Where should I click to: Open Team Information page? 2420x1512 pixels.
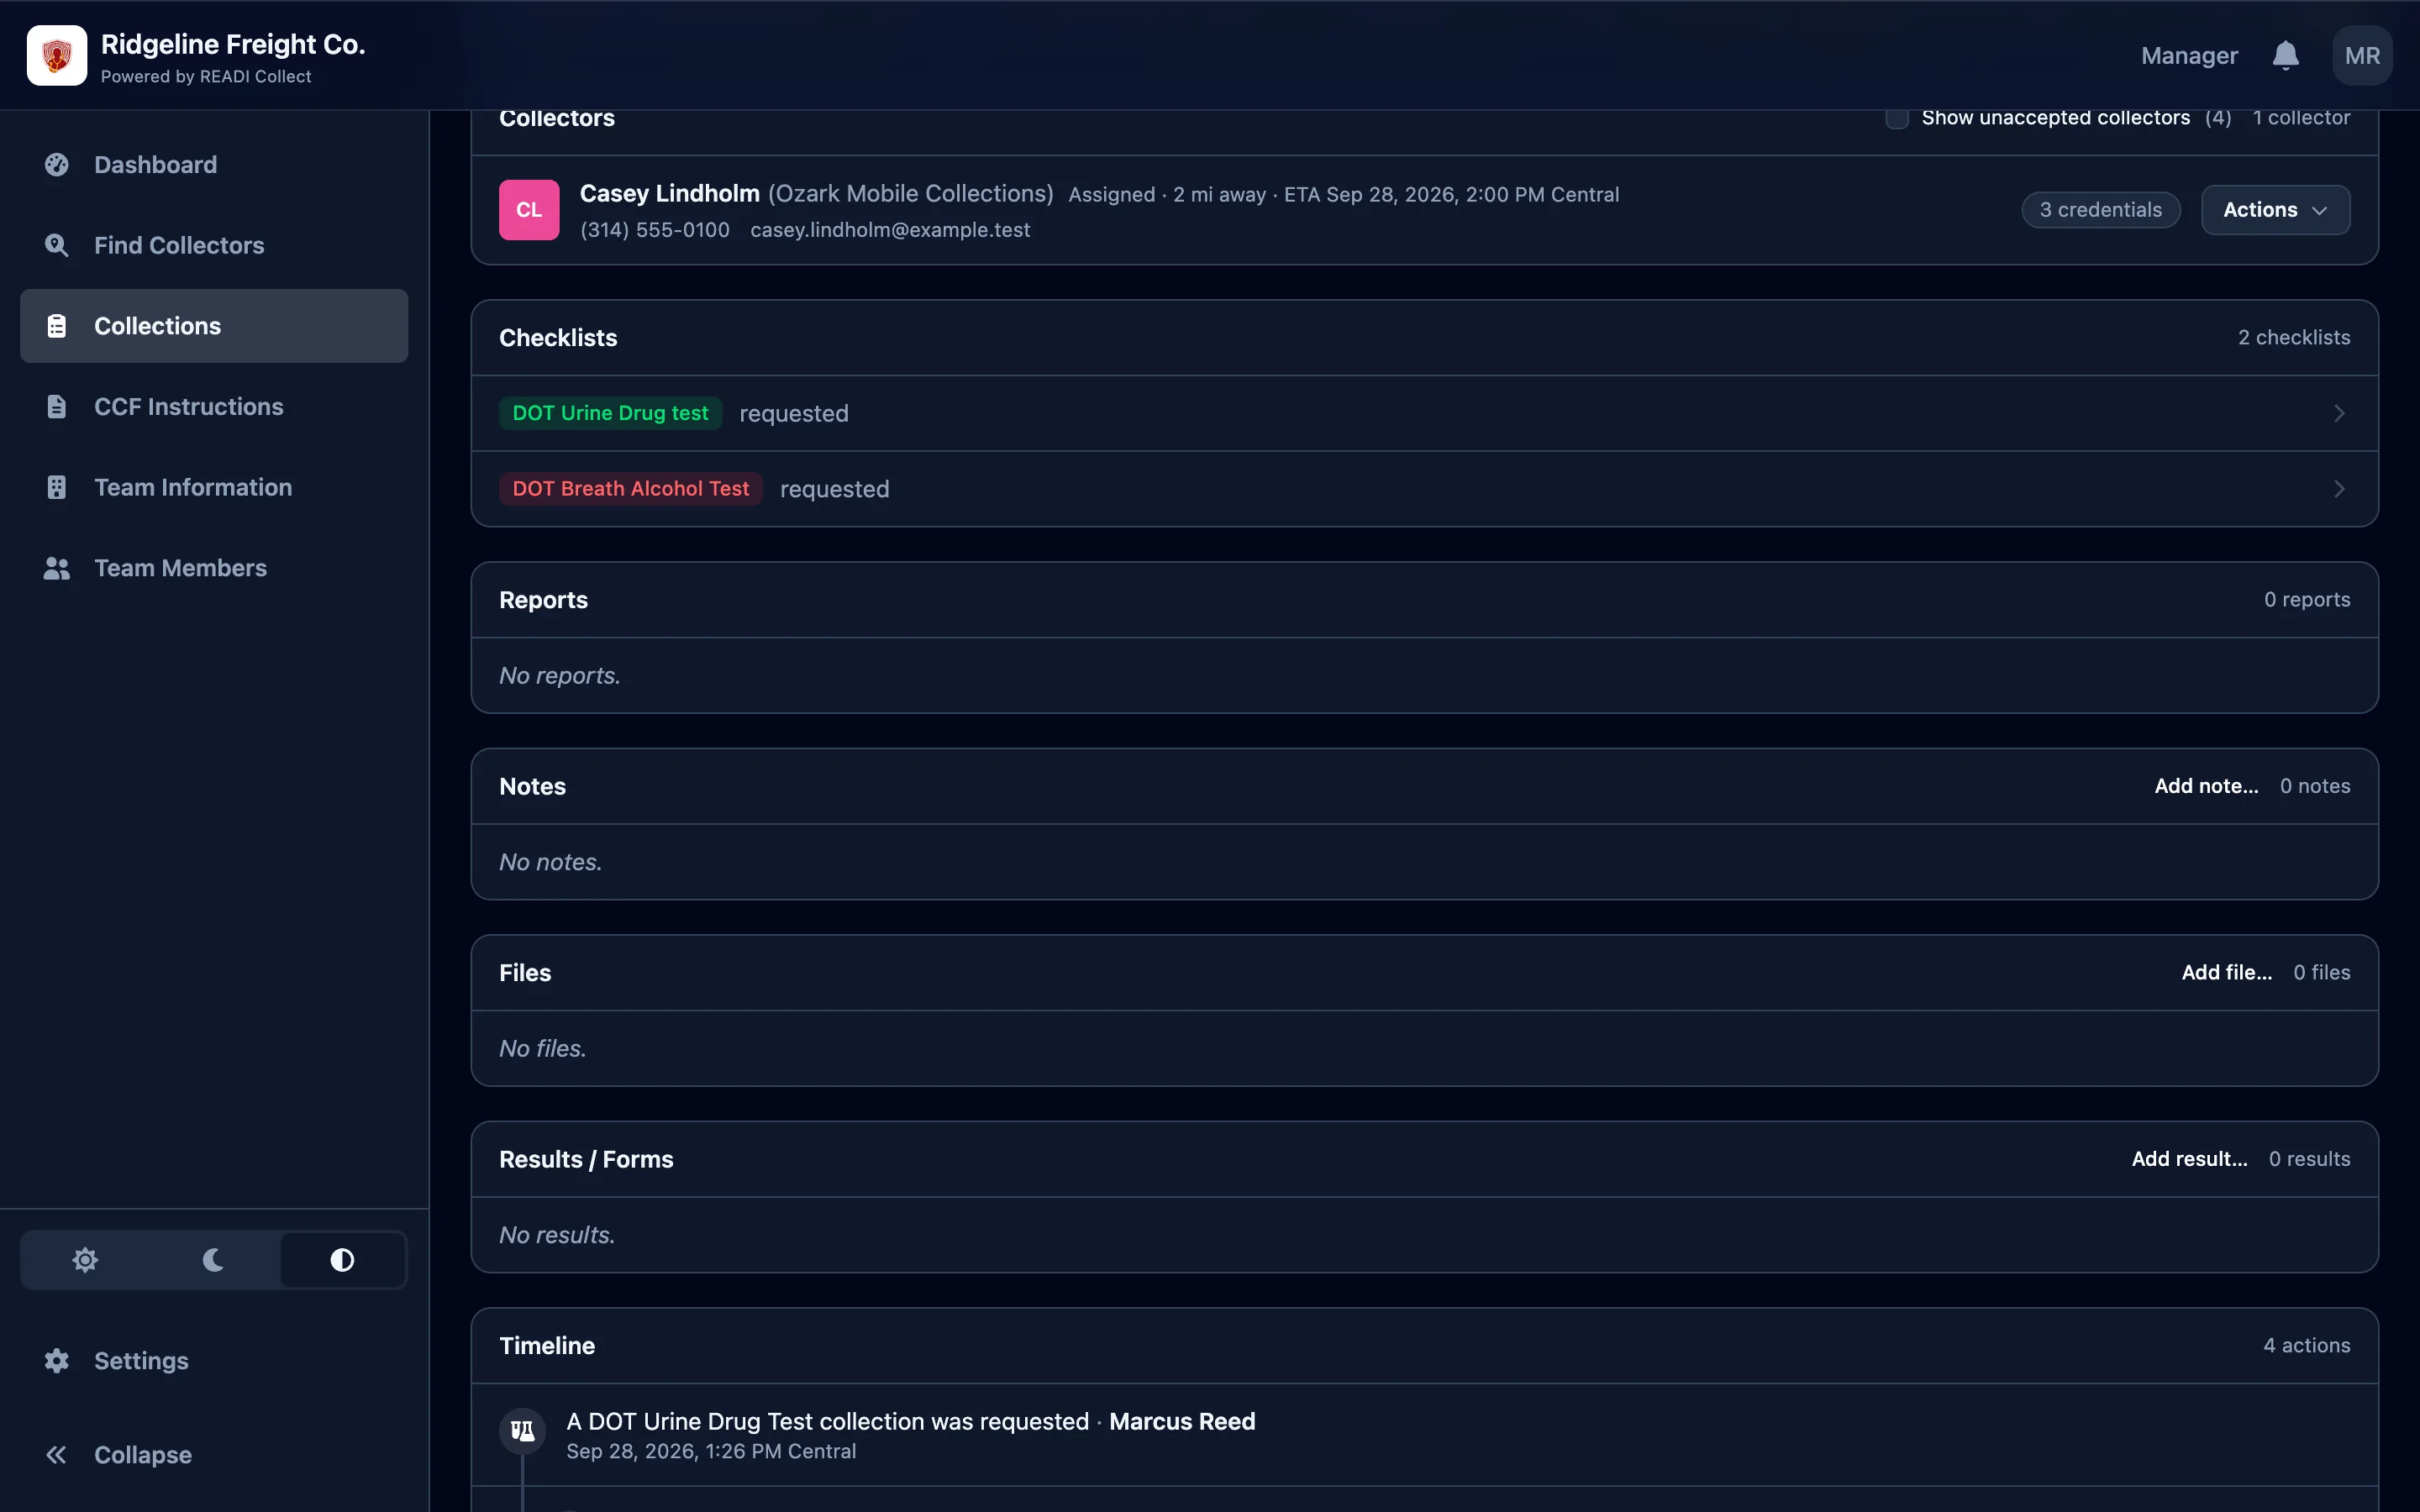pyautogui.click(x=214, y=487)
